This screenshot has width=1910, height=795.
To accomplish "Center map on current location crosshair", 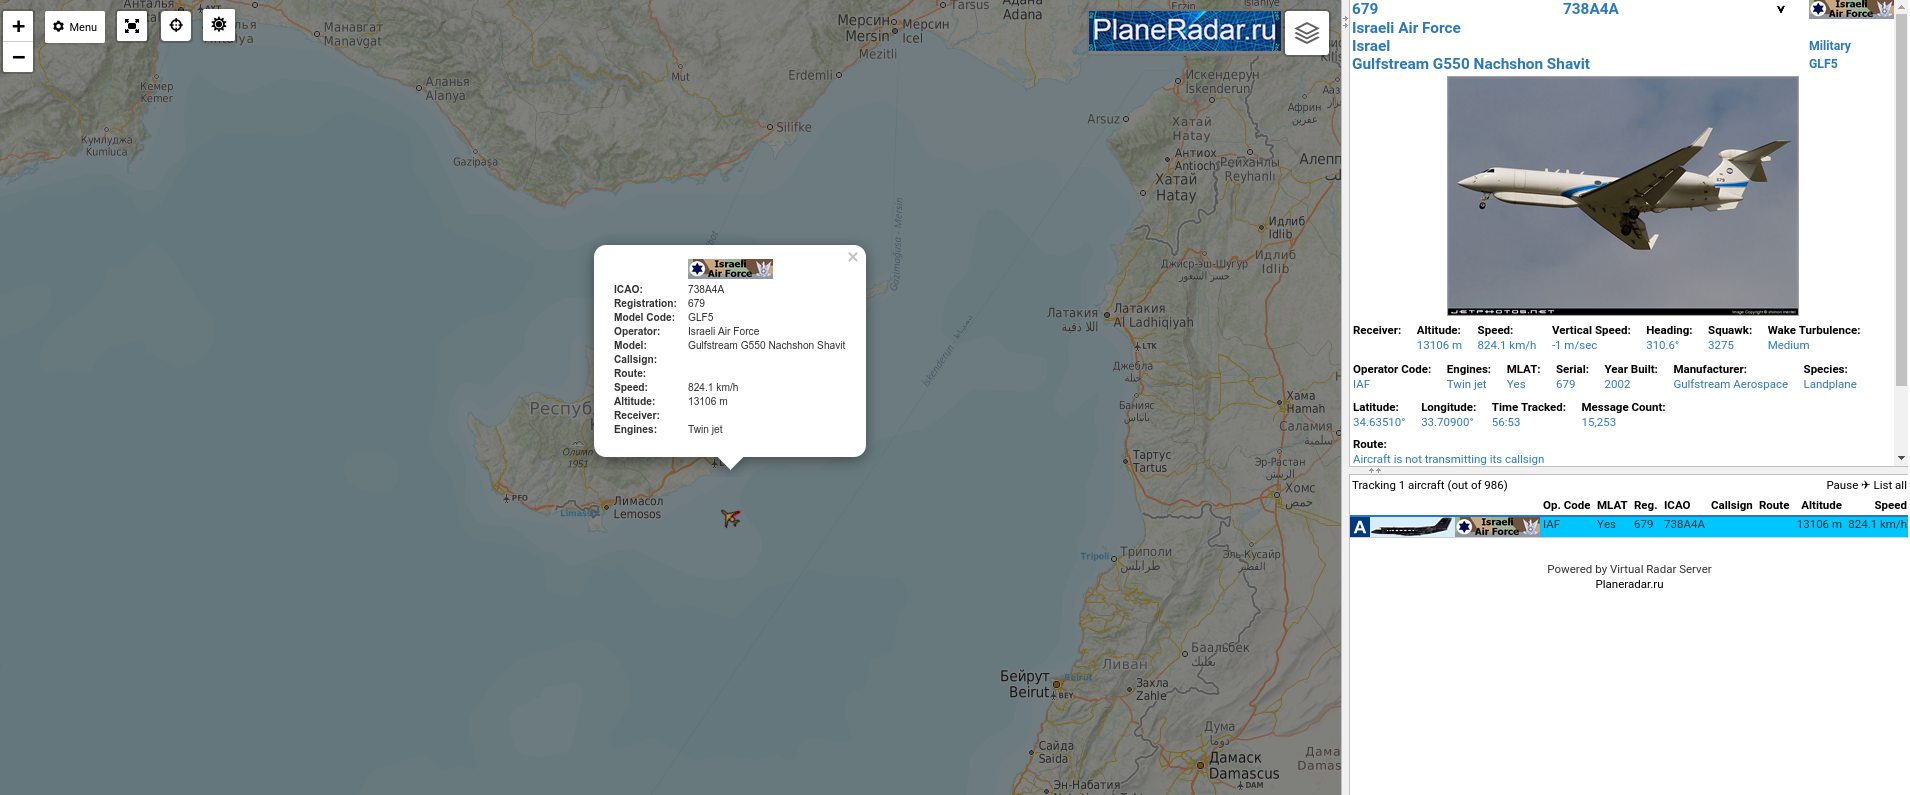I will tap(176, 26).
